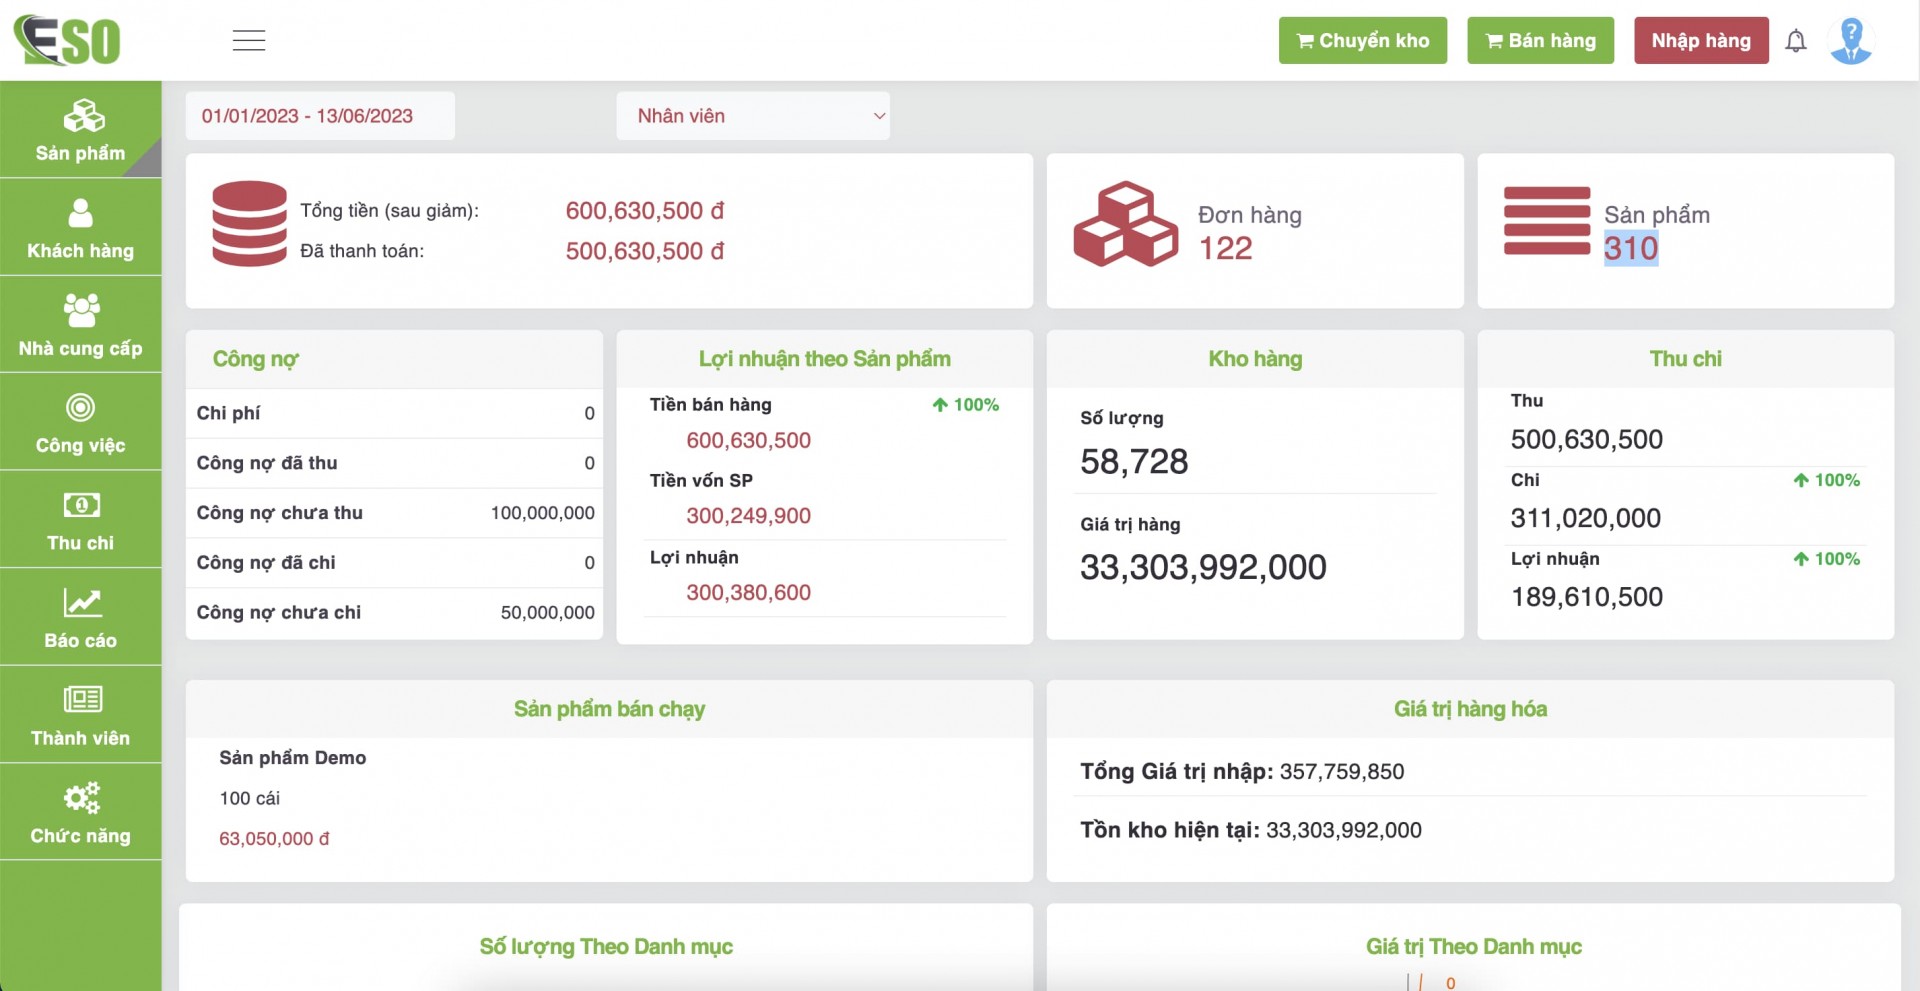The height and width of the screenshot is (991, 1920).
Task: Click the Đơn hàng boxes icon
Action: [1125, 224]
